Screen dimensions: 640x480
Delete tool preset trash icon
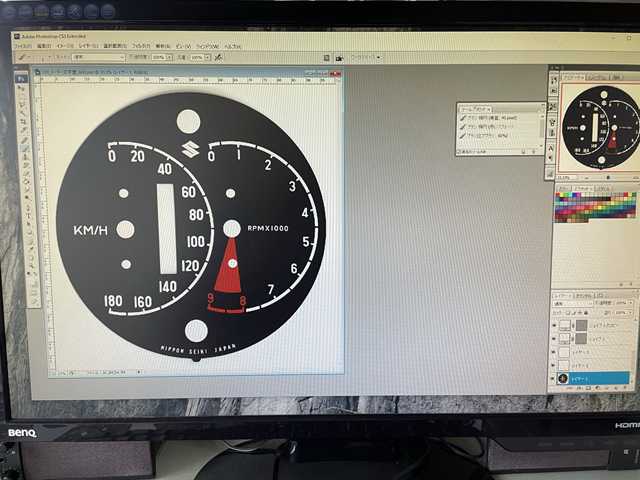[533, 151]
